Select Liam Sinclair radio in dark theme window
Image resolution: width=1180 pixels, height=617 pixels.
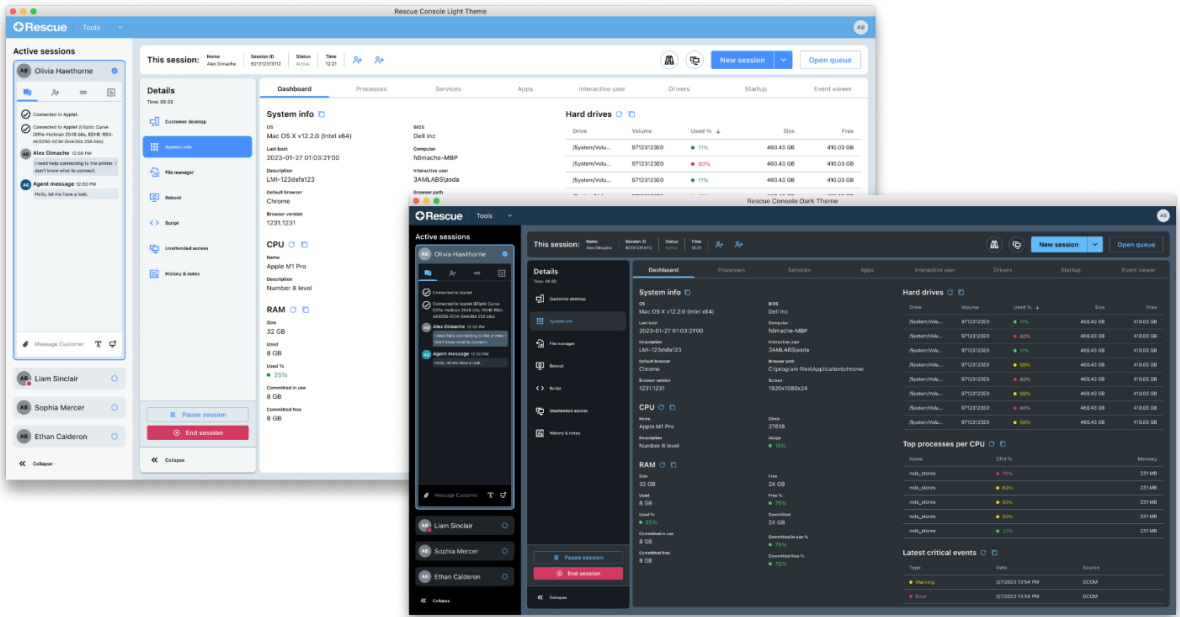point(505,526)
